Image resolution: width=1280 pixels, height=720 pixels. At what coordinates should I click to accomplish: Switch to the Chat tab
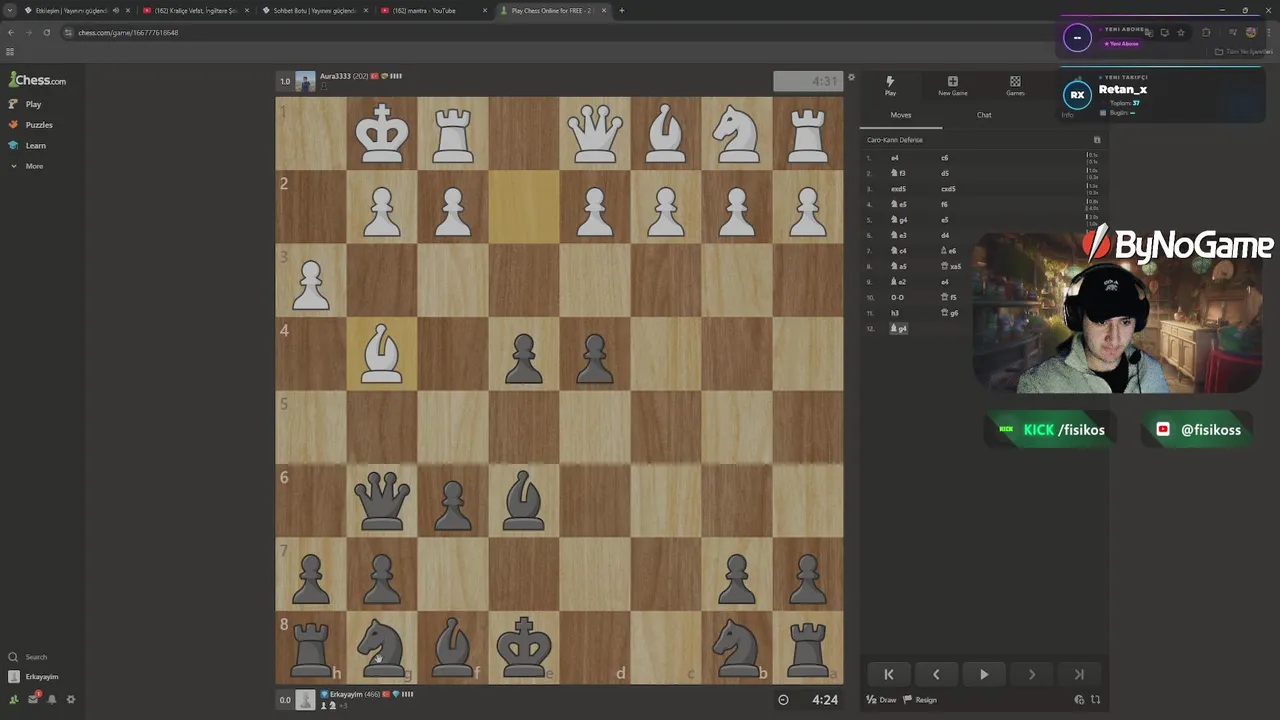pos(984,115)
